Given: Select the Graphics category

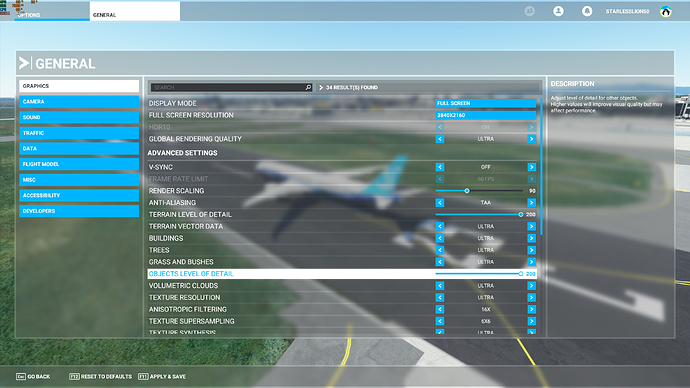Looking at the screenshot, I should [79, 86].
